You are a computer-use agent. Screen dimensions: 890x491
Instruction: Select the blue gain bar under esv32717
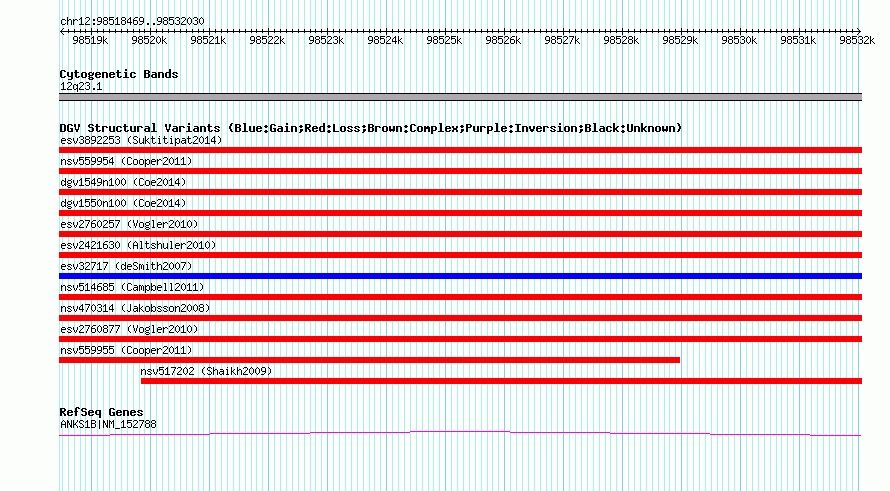click(460, 276)
